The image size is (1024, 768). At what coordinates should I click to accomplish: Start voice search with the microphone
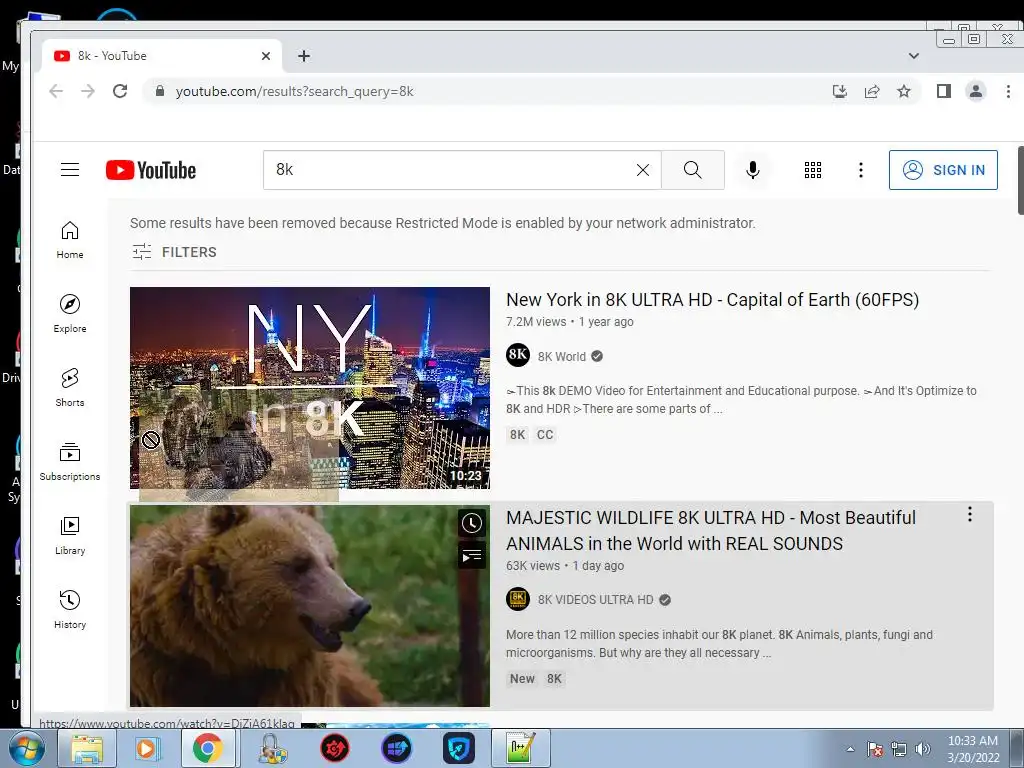752,170
